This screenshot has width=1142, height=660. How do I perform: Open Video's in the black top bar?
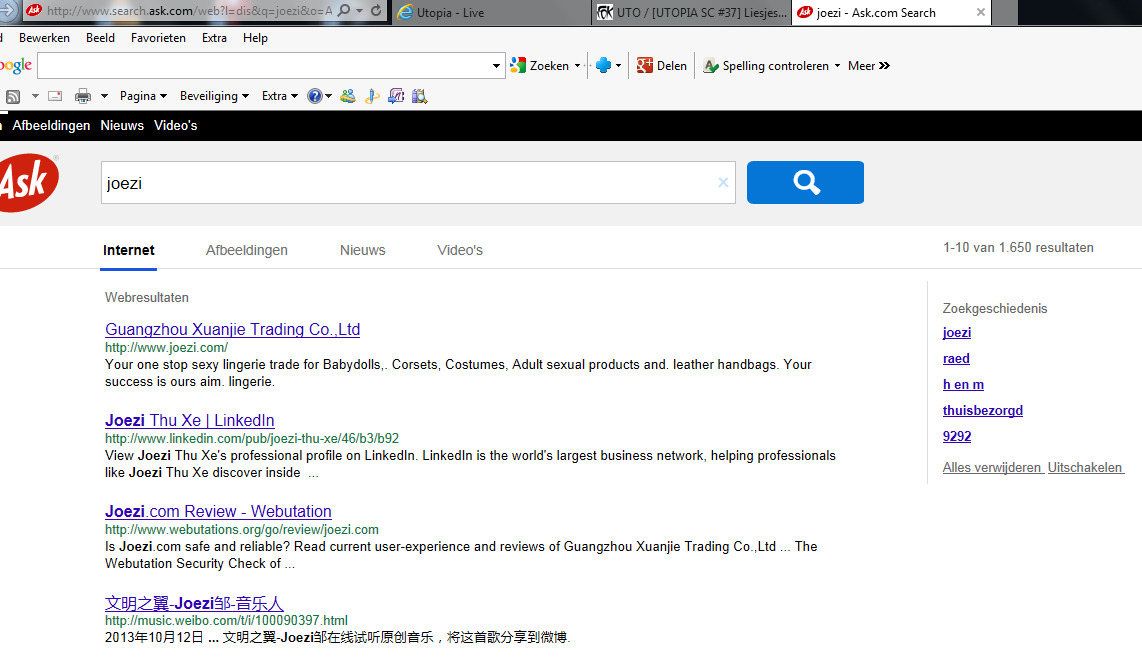[176, 125]
